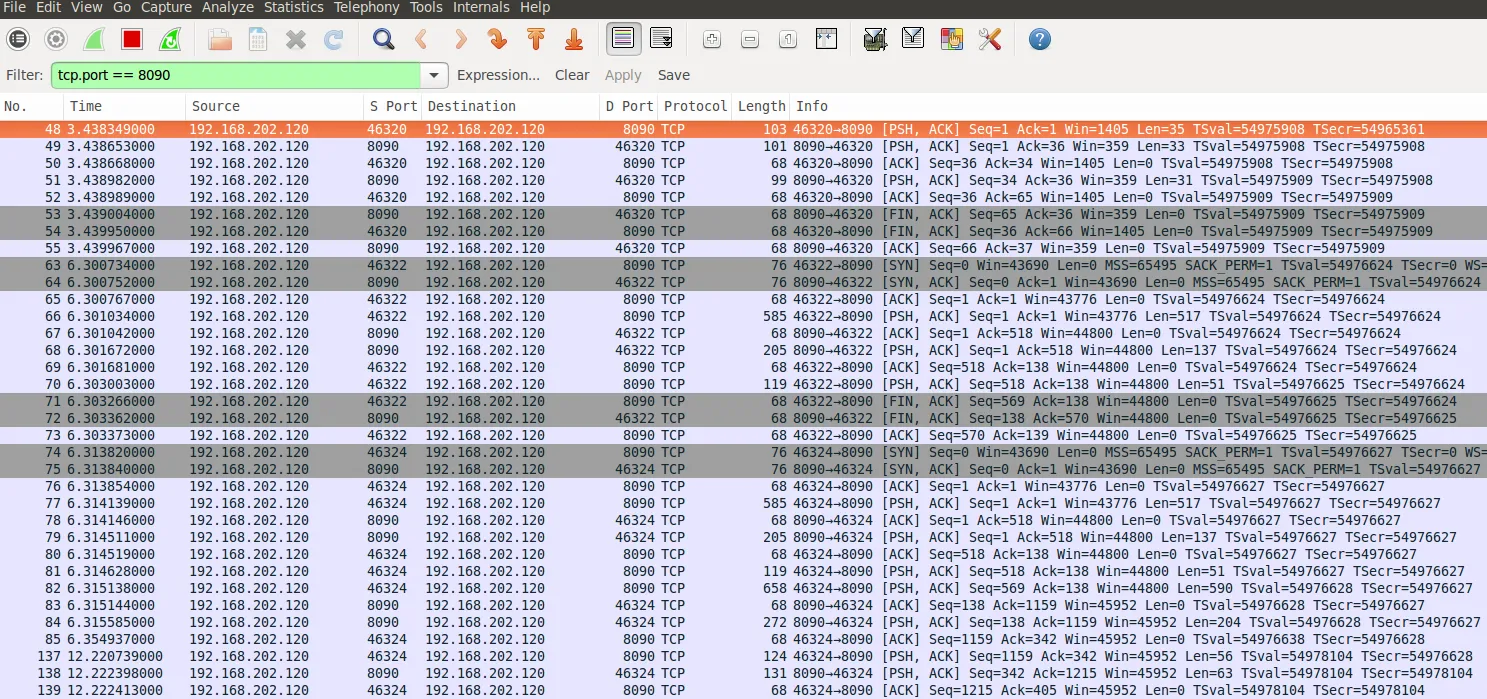
Task: Clear the display filter
Action: pyautogui.click(x=572, y=75)
